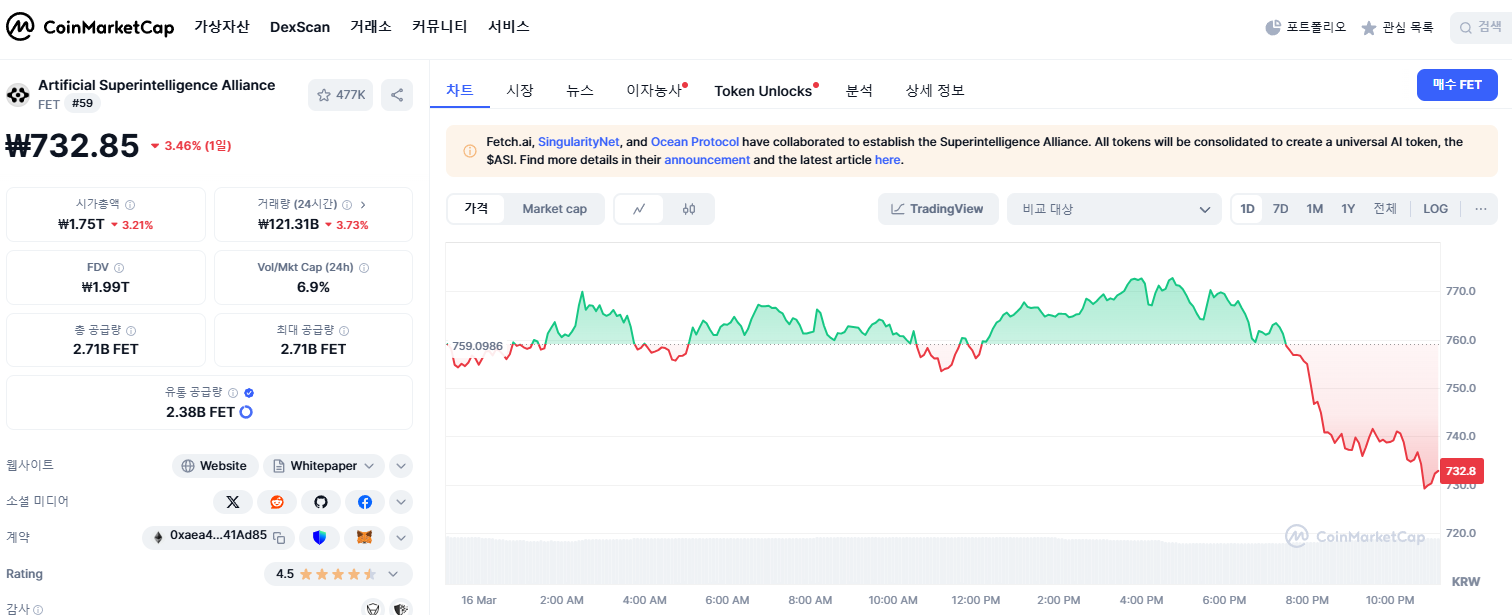Click the MetaMask fox icon

coord(365,538)
